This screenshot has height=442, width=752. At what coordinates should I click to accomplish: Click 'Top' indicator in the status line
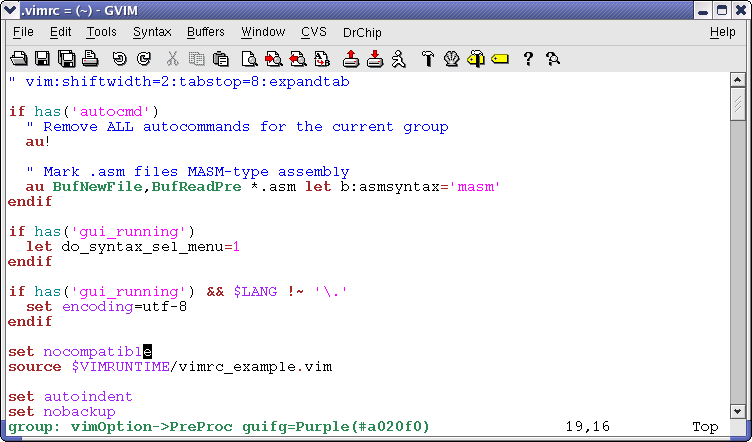[x=705, y=427]
